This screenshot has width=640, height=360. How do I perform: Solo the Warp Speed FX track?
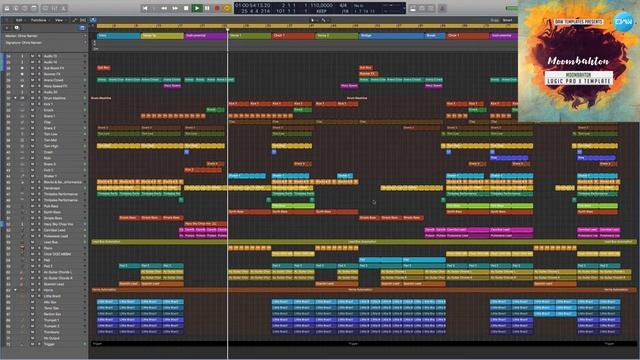(39, 86)
